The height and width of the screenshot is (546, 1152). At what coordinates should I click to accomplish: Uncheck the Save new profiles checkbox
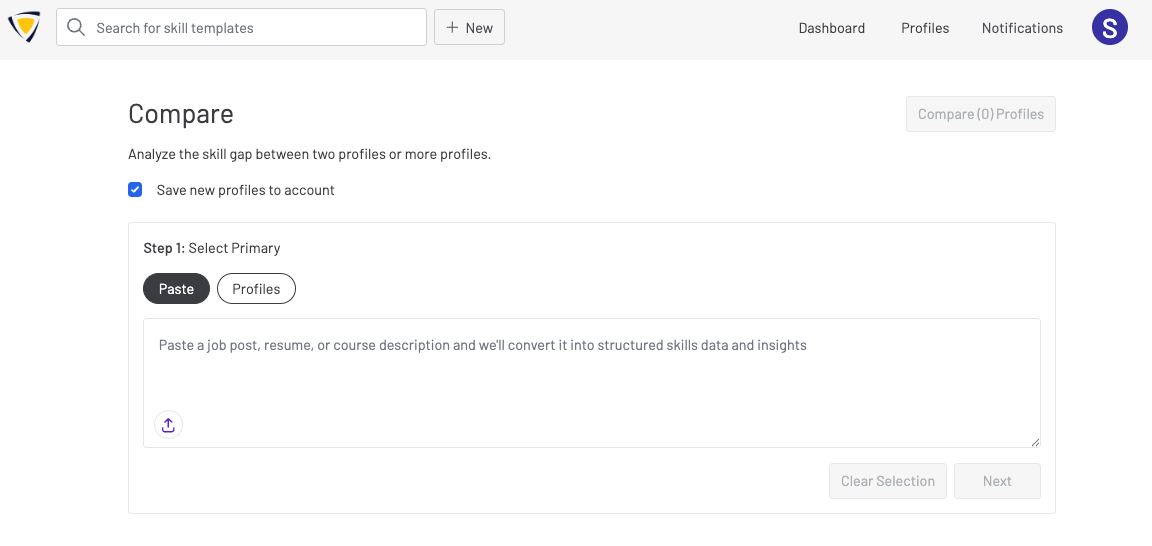(135, 190)
